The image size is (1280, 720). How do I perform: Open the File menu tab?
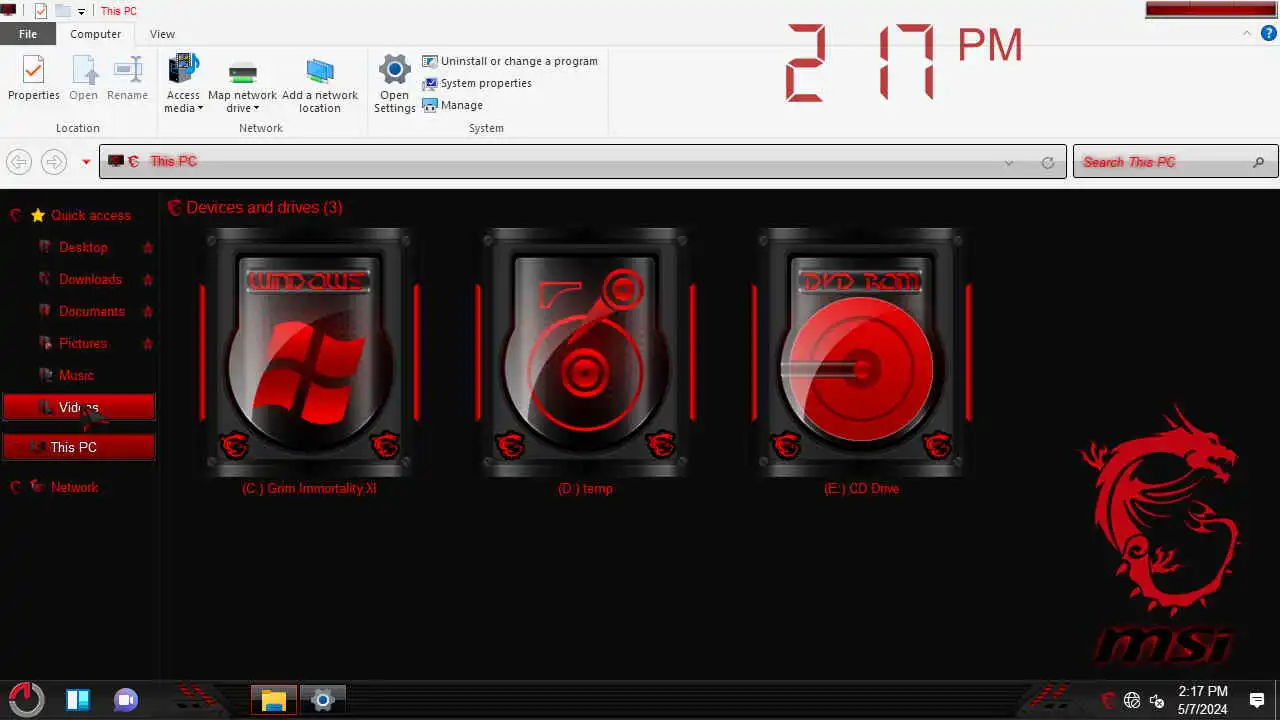point(28,34)
